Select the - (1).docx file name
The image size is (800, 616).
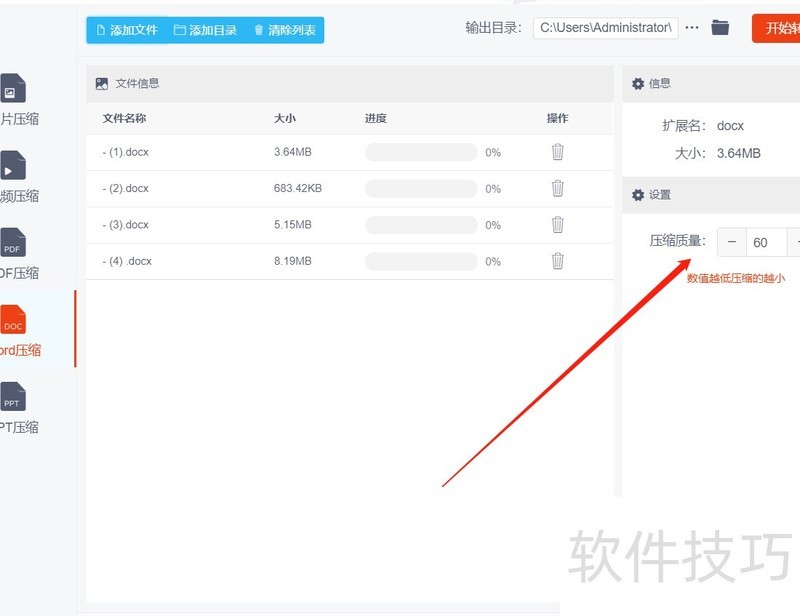coord(126,152)
